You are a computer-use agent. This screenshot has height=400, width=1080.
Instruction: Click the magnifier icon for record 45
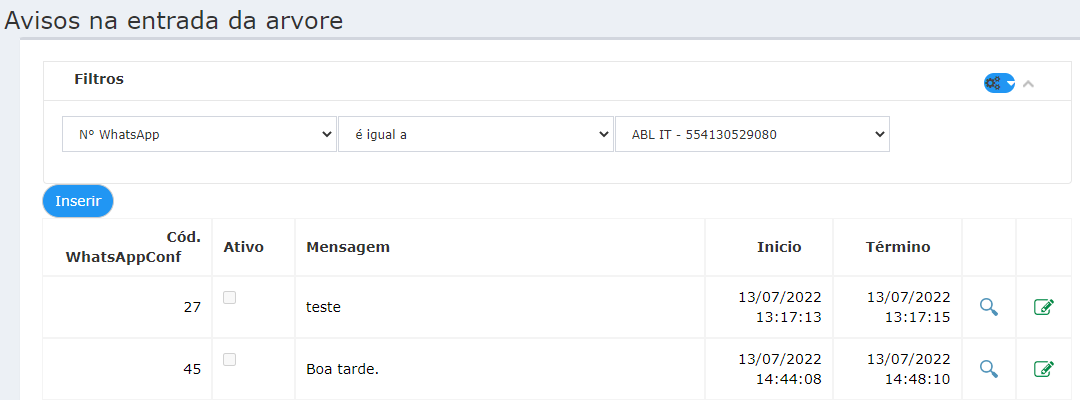coord(989,369)
